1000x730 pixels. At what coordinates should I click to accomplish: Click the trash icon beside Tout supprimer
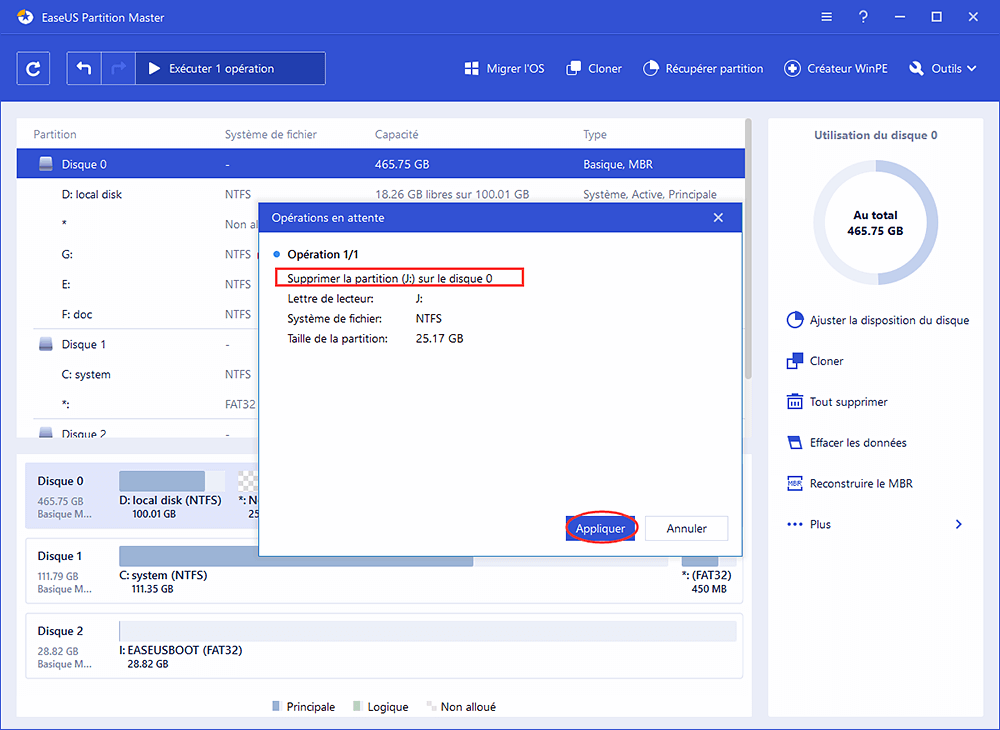point(795,402)
